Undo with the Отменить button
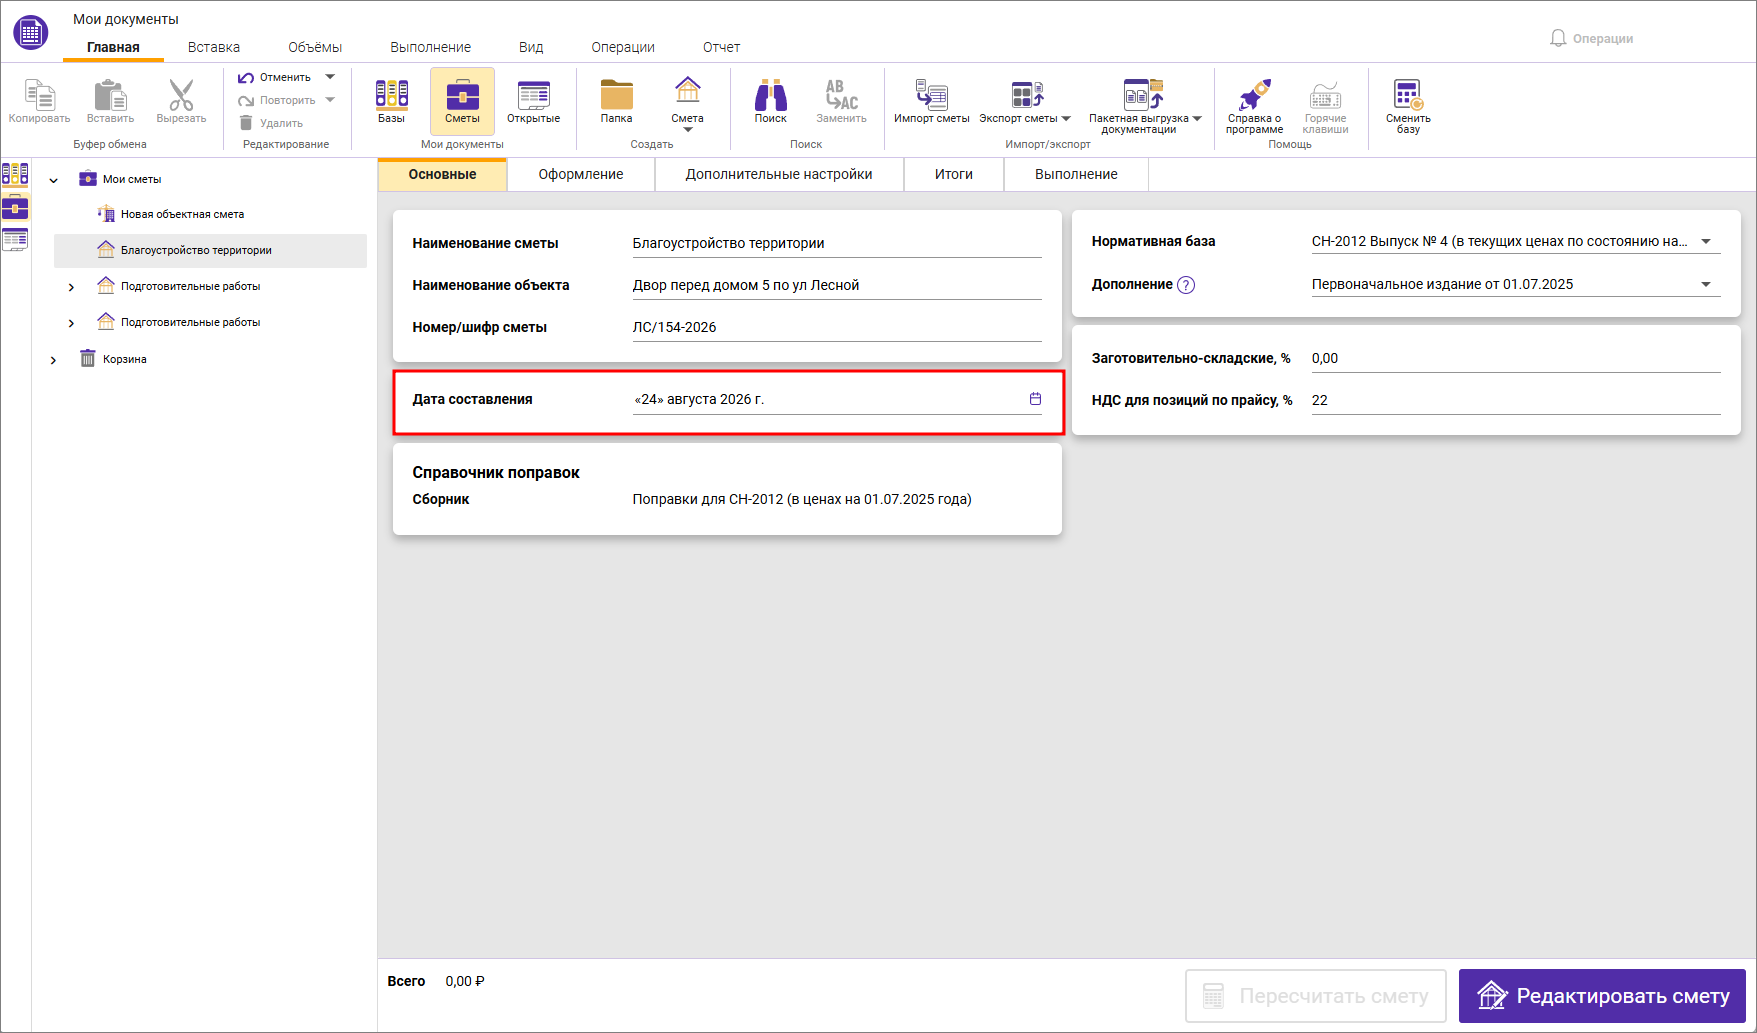This screenshot has width=1757, height=1033. (275, 77)
